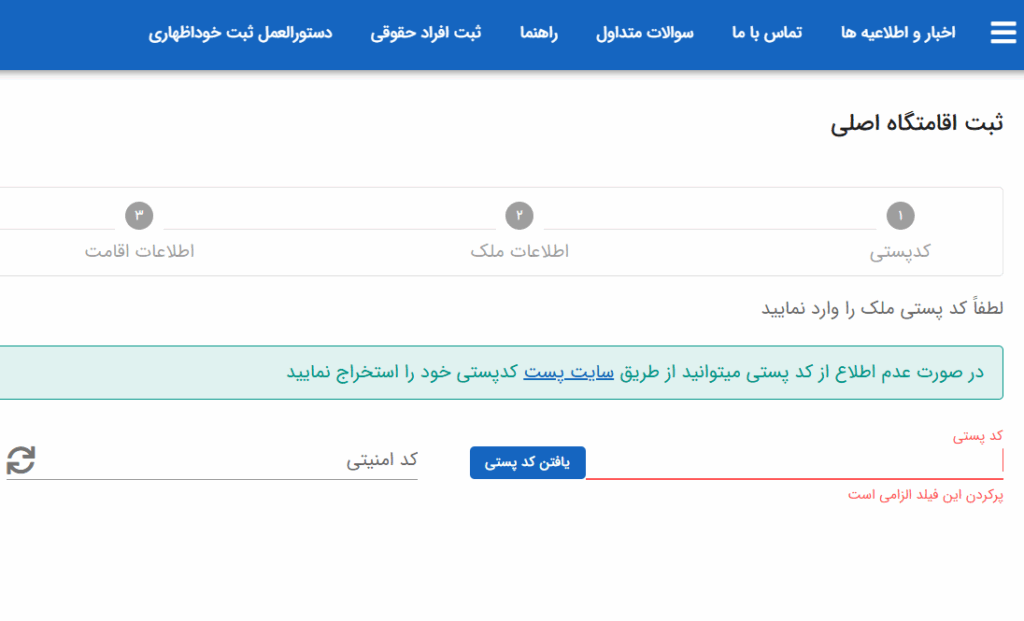
Task: Click step 2 circle in stepper
Action: (x=519, y=216)
